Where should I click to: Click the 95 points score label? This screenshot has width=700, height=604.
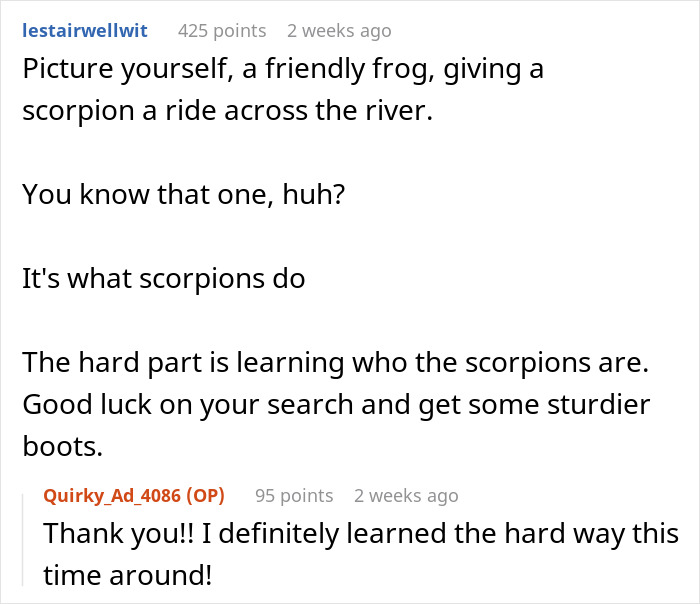tap(294, 496)
